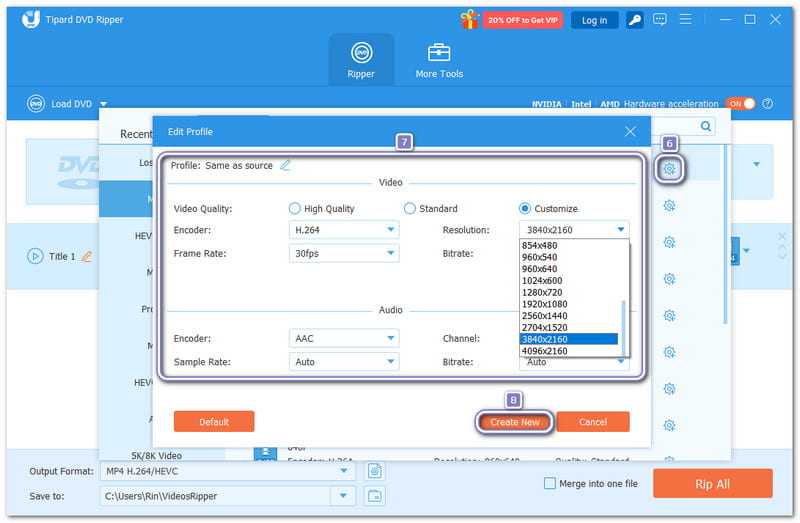Viewport: 800px width, 523px height.
Task: Select High Quality video option
Action: 295,209
